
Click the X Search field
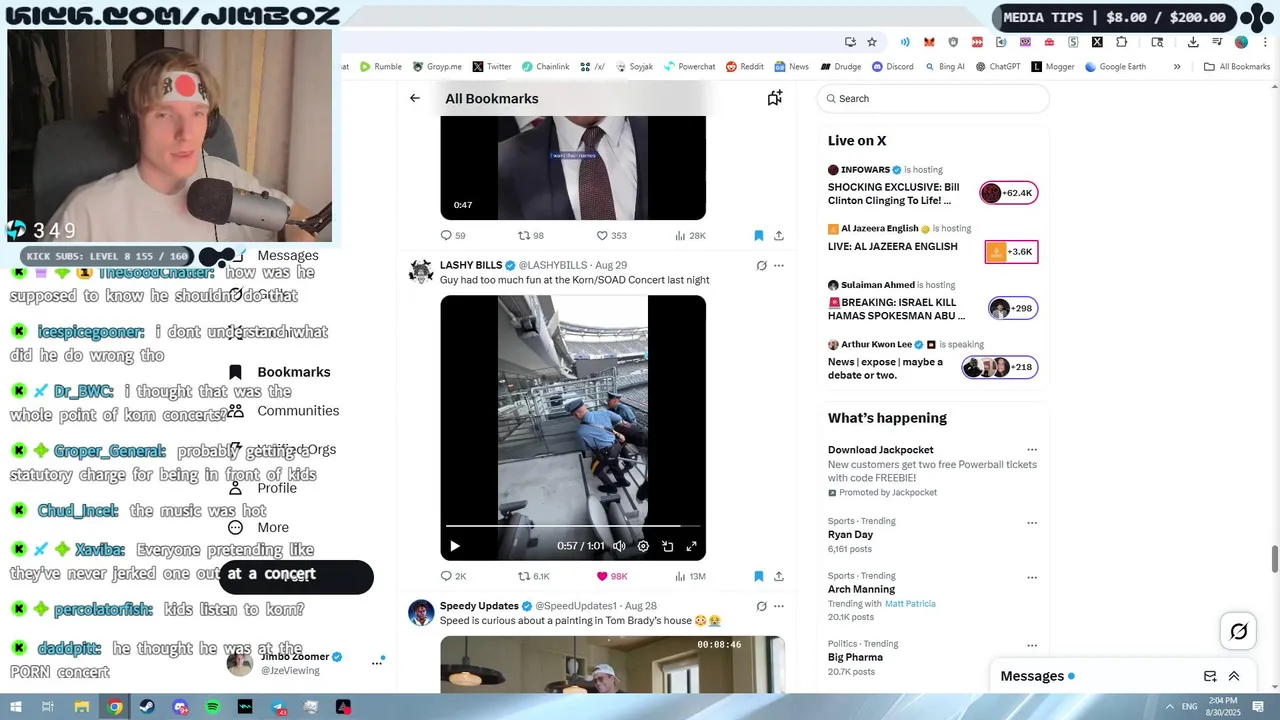pyautogui.click(x=933, y=98)
